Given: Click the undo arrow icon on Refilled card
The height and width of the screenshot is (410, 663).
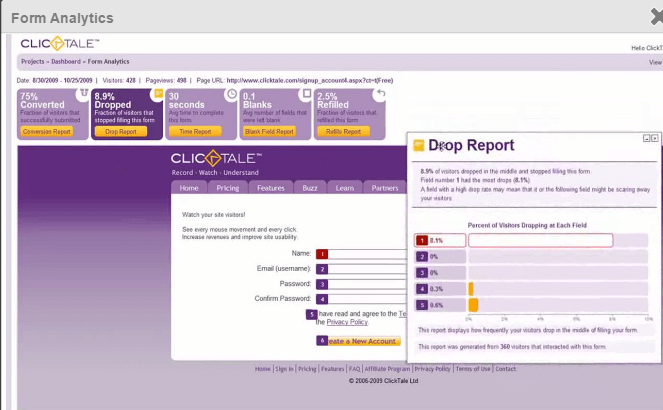Looking at the screenshot, I should 381,93.
